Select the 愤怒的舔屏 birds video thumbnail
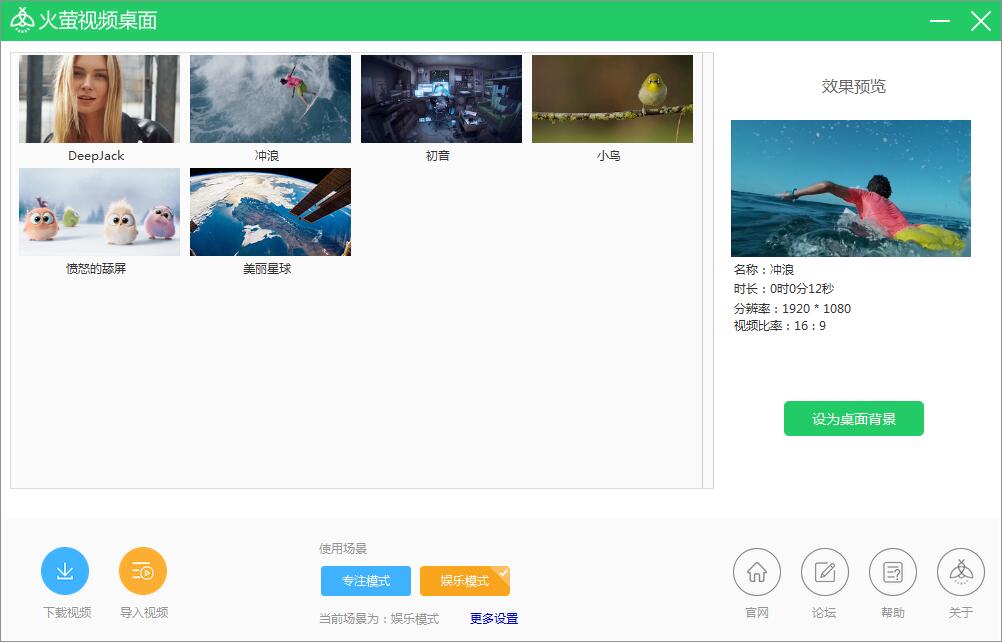This screenshot has height=642, width=1002. pos(99,211)
